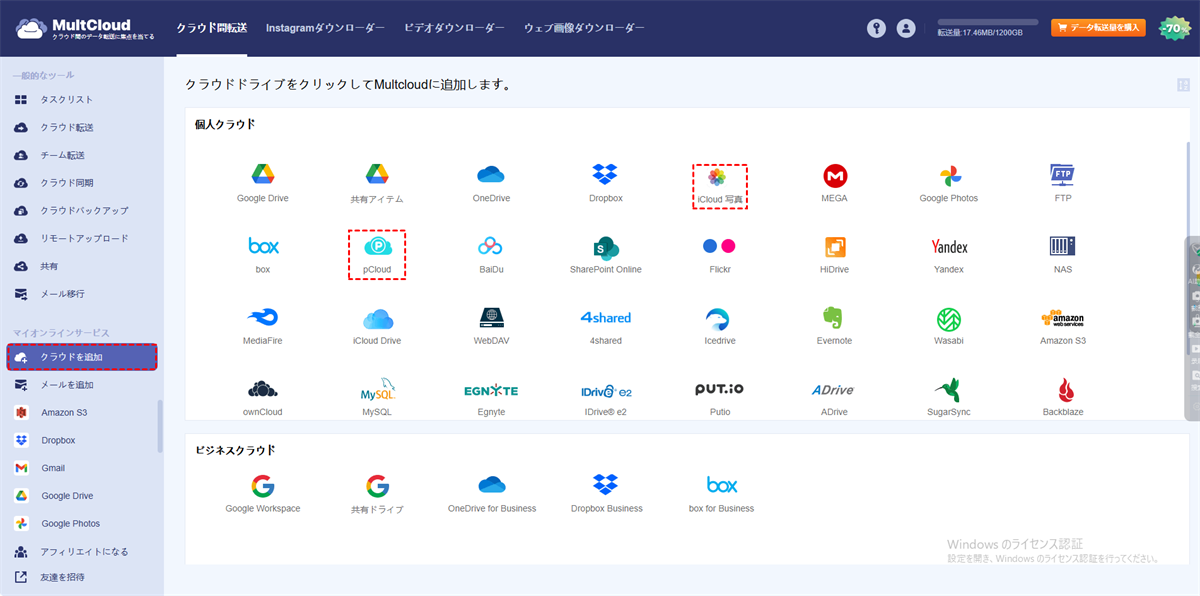Select the OneDrive cloud icon
This screenshot has height=596, width=1200.
point(491,175)
